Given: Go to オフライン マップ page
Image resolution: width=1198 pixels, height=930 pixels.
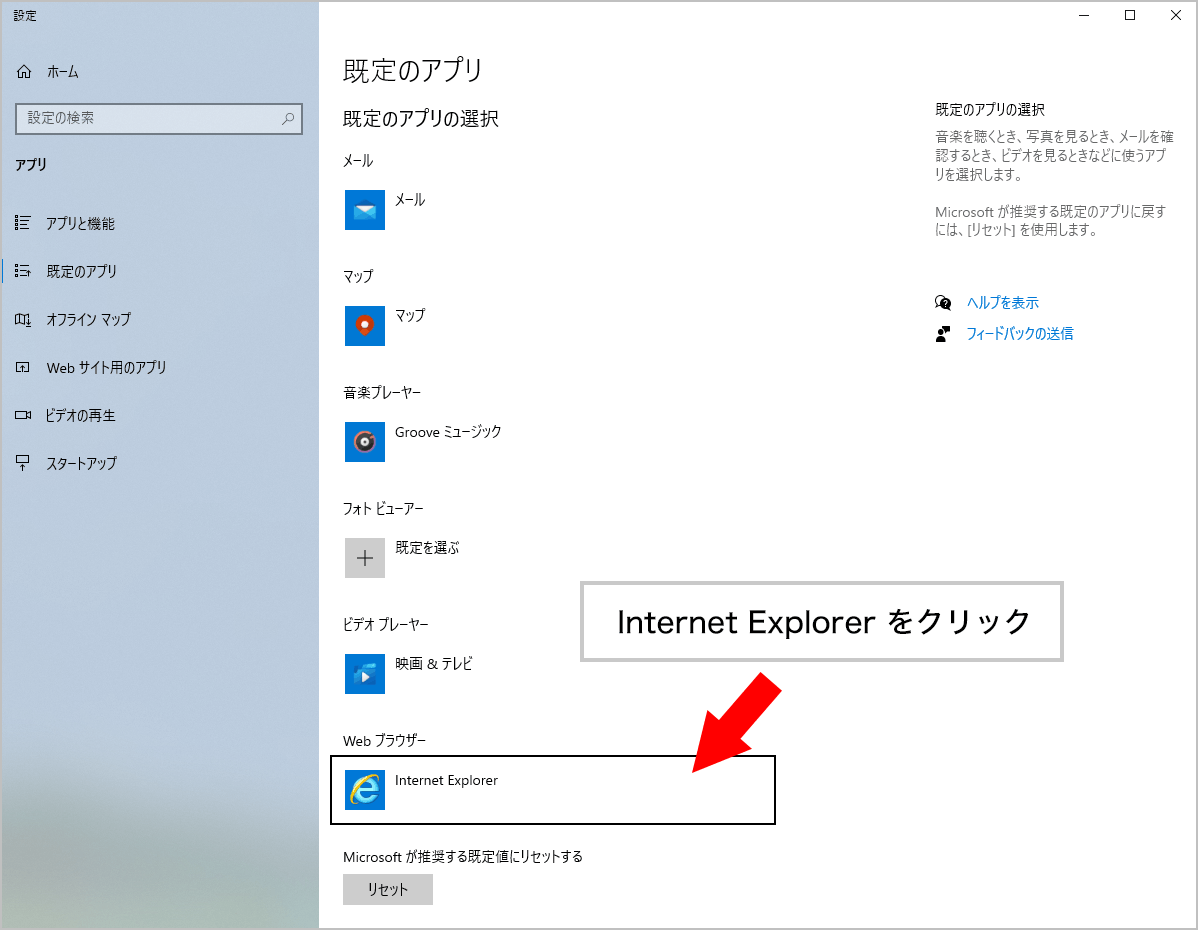Looking at the screenshot, I should [89, 319].
